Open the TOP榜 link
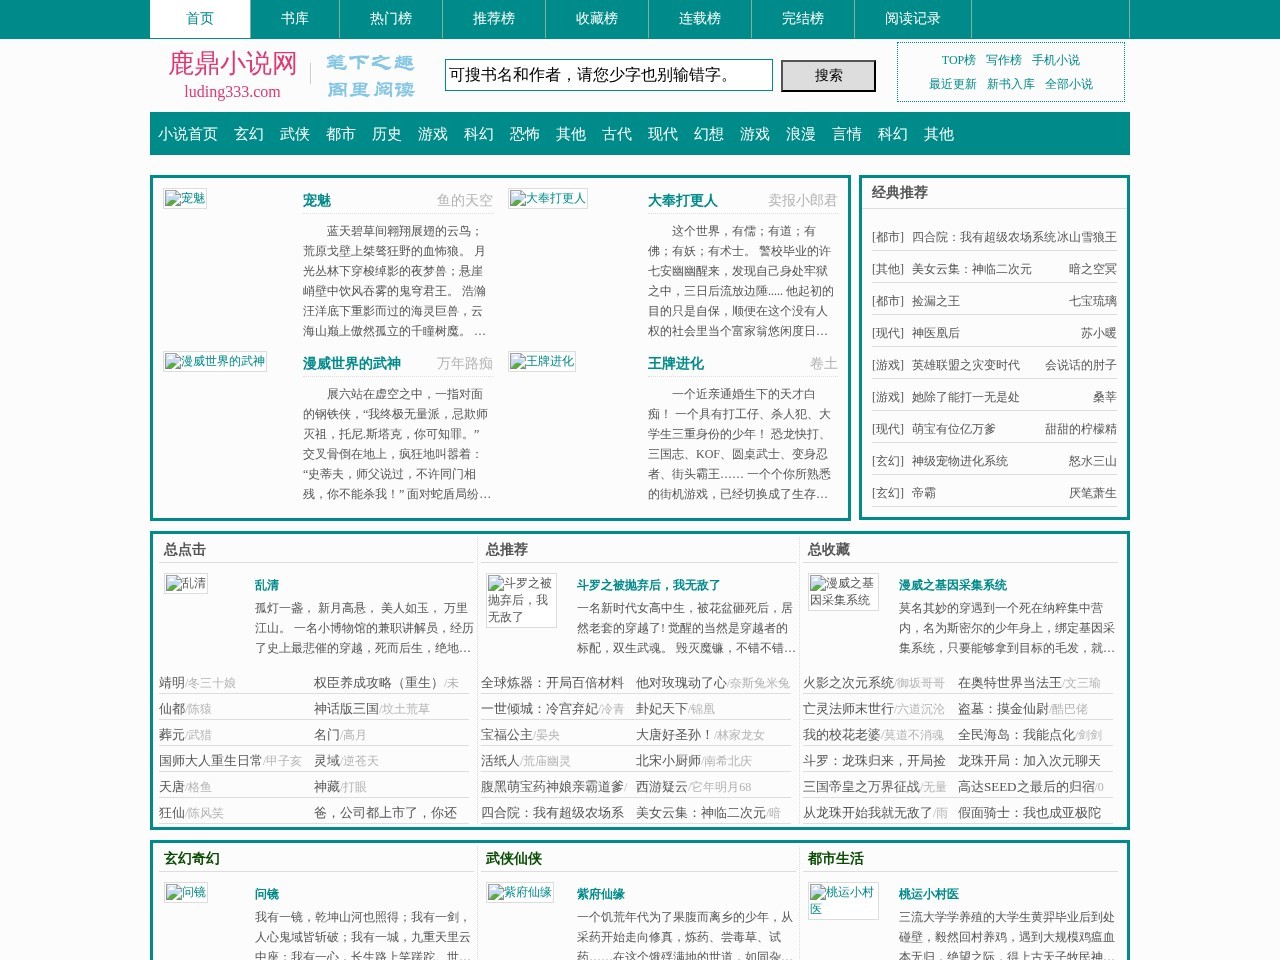The width and height of the screenshot is (1280, 960). (958, 60)
